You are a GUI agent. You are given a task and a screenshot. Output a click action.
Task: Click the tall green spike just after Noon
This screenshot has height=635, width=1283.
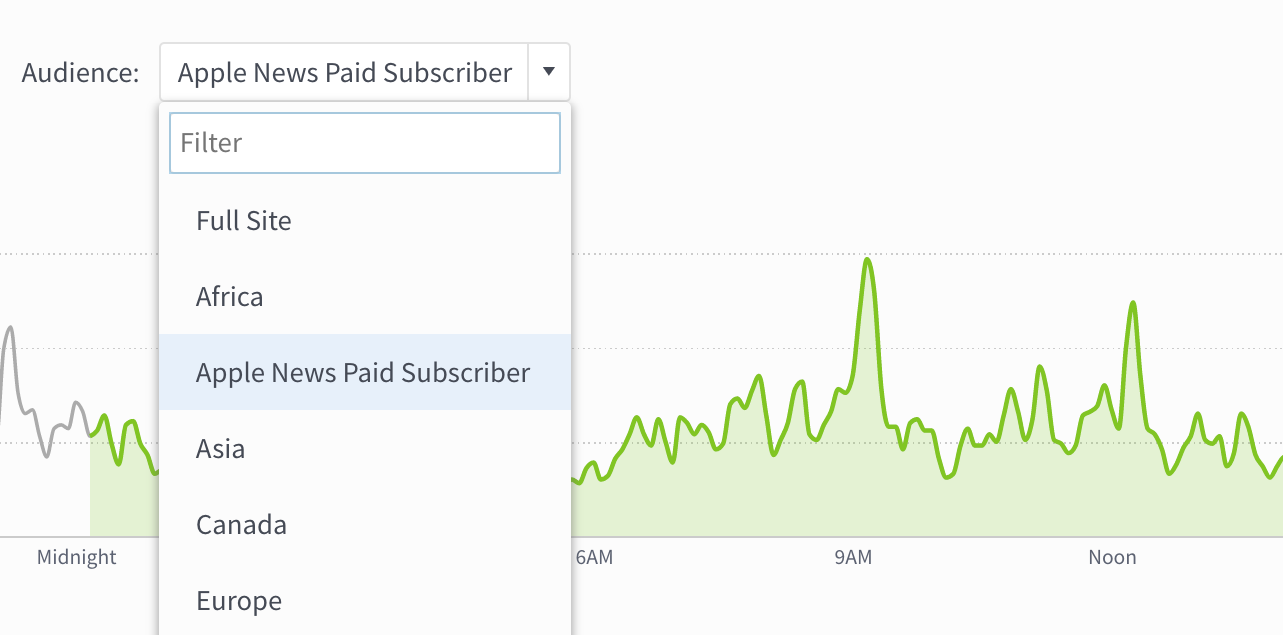(1133, 303)
